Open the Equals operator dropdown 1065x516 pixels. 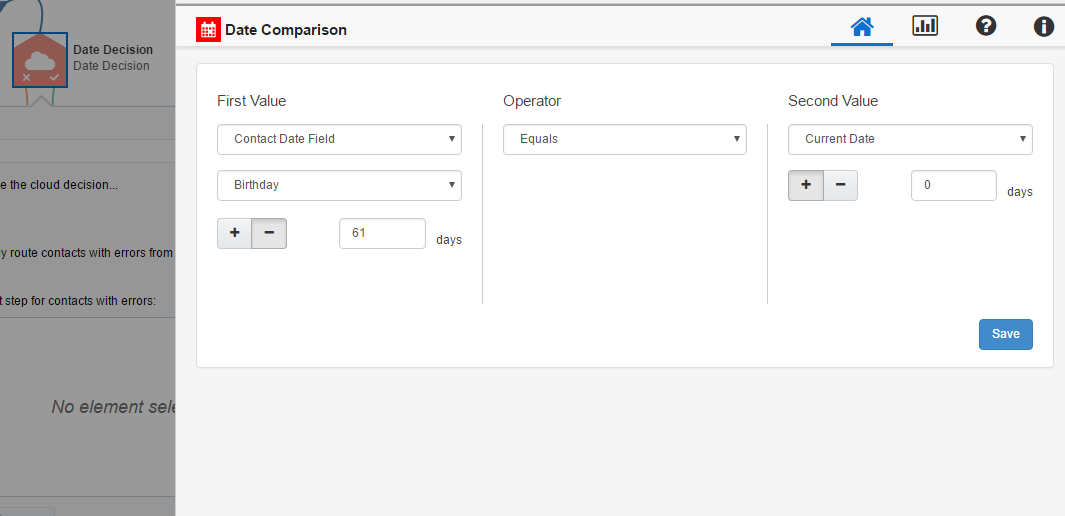click(625, 139)
